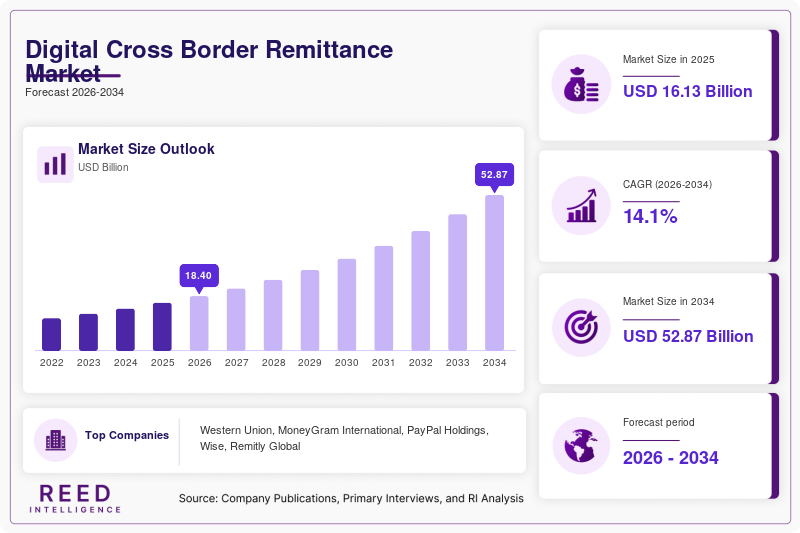Click the USD 52.87 Billion value
Image resolution: width=800 pixels, height=533 pixels.
pyautogui.click(x=688, y=337)
